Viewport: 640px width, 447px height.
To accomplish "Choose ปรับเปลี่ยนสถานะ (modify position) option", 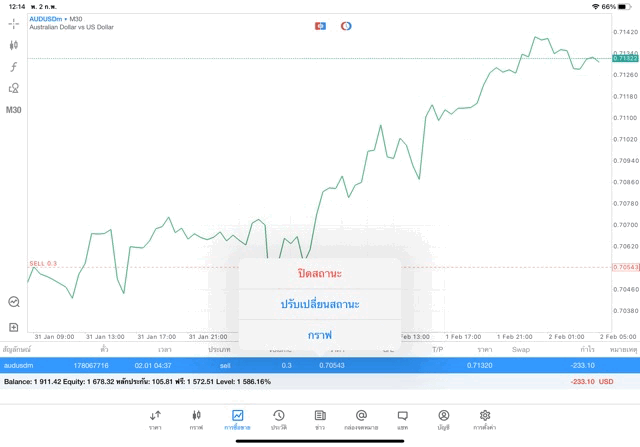I will [319, 304].
